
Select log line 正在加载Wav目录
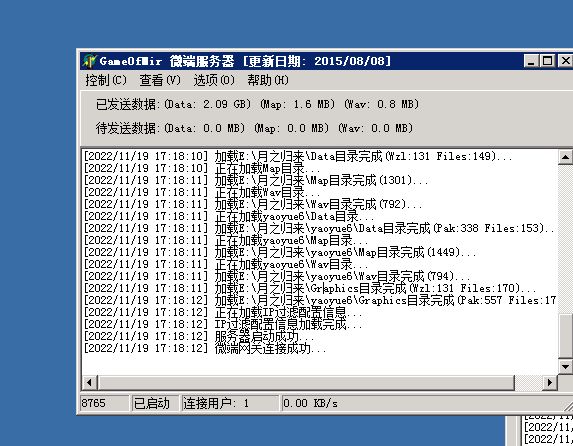click(x=202, y=192)
